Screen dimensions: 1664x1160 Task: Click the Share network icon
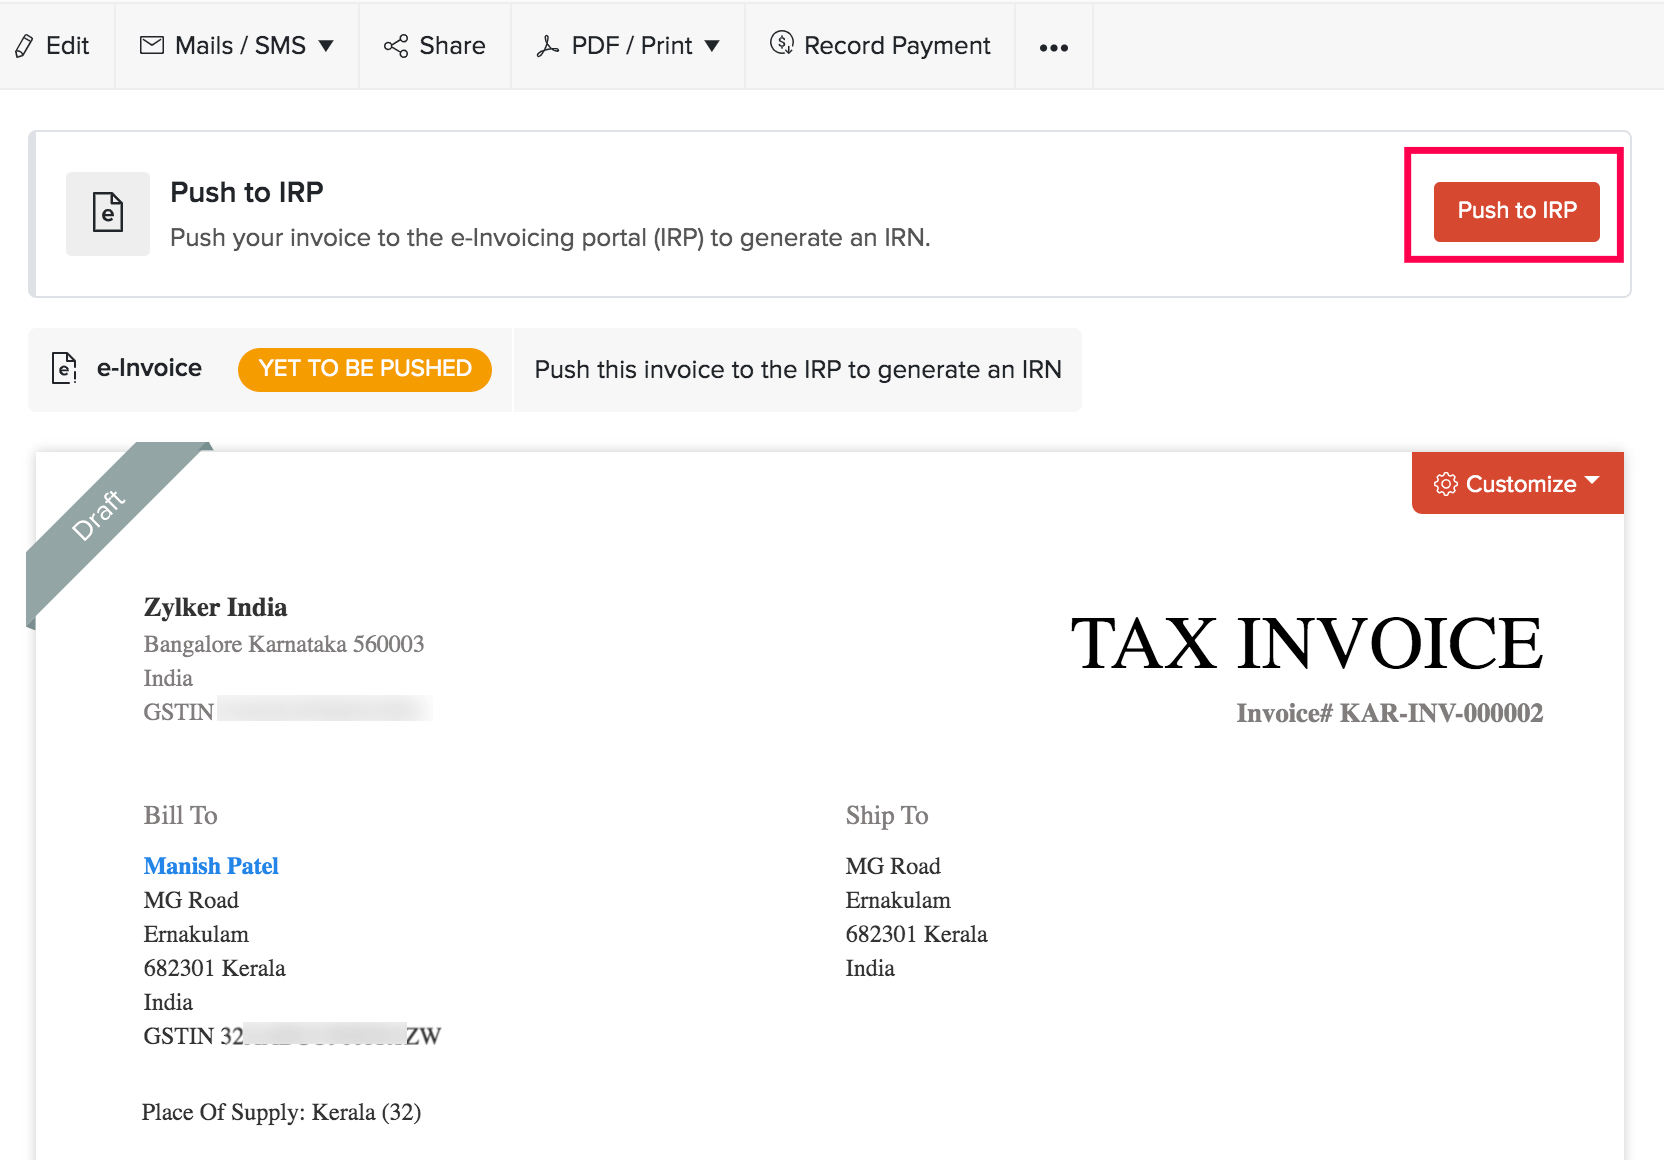click(396, 46)
